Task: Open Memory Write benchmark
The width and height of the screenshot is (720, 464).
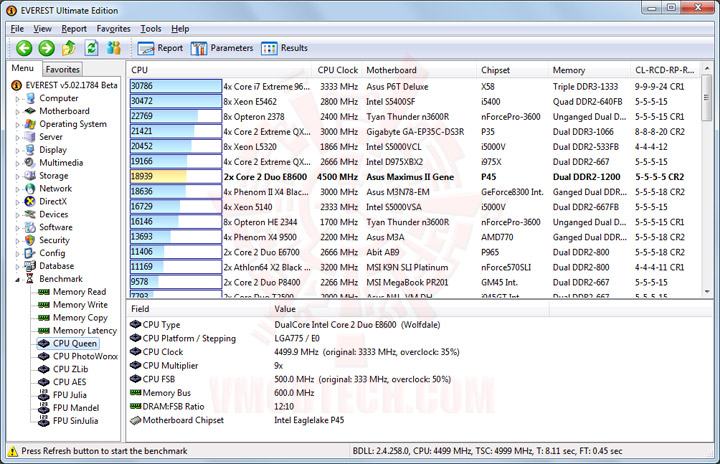Action: coord(73,305)
